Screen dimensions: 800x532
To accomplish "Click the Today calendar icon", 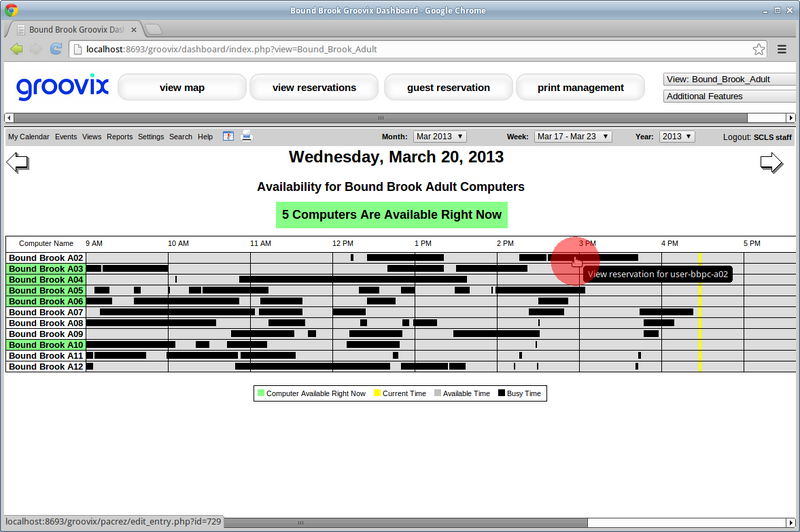I will pyautogui.click(x=229, y=136).
